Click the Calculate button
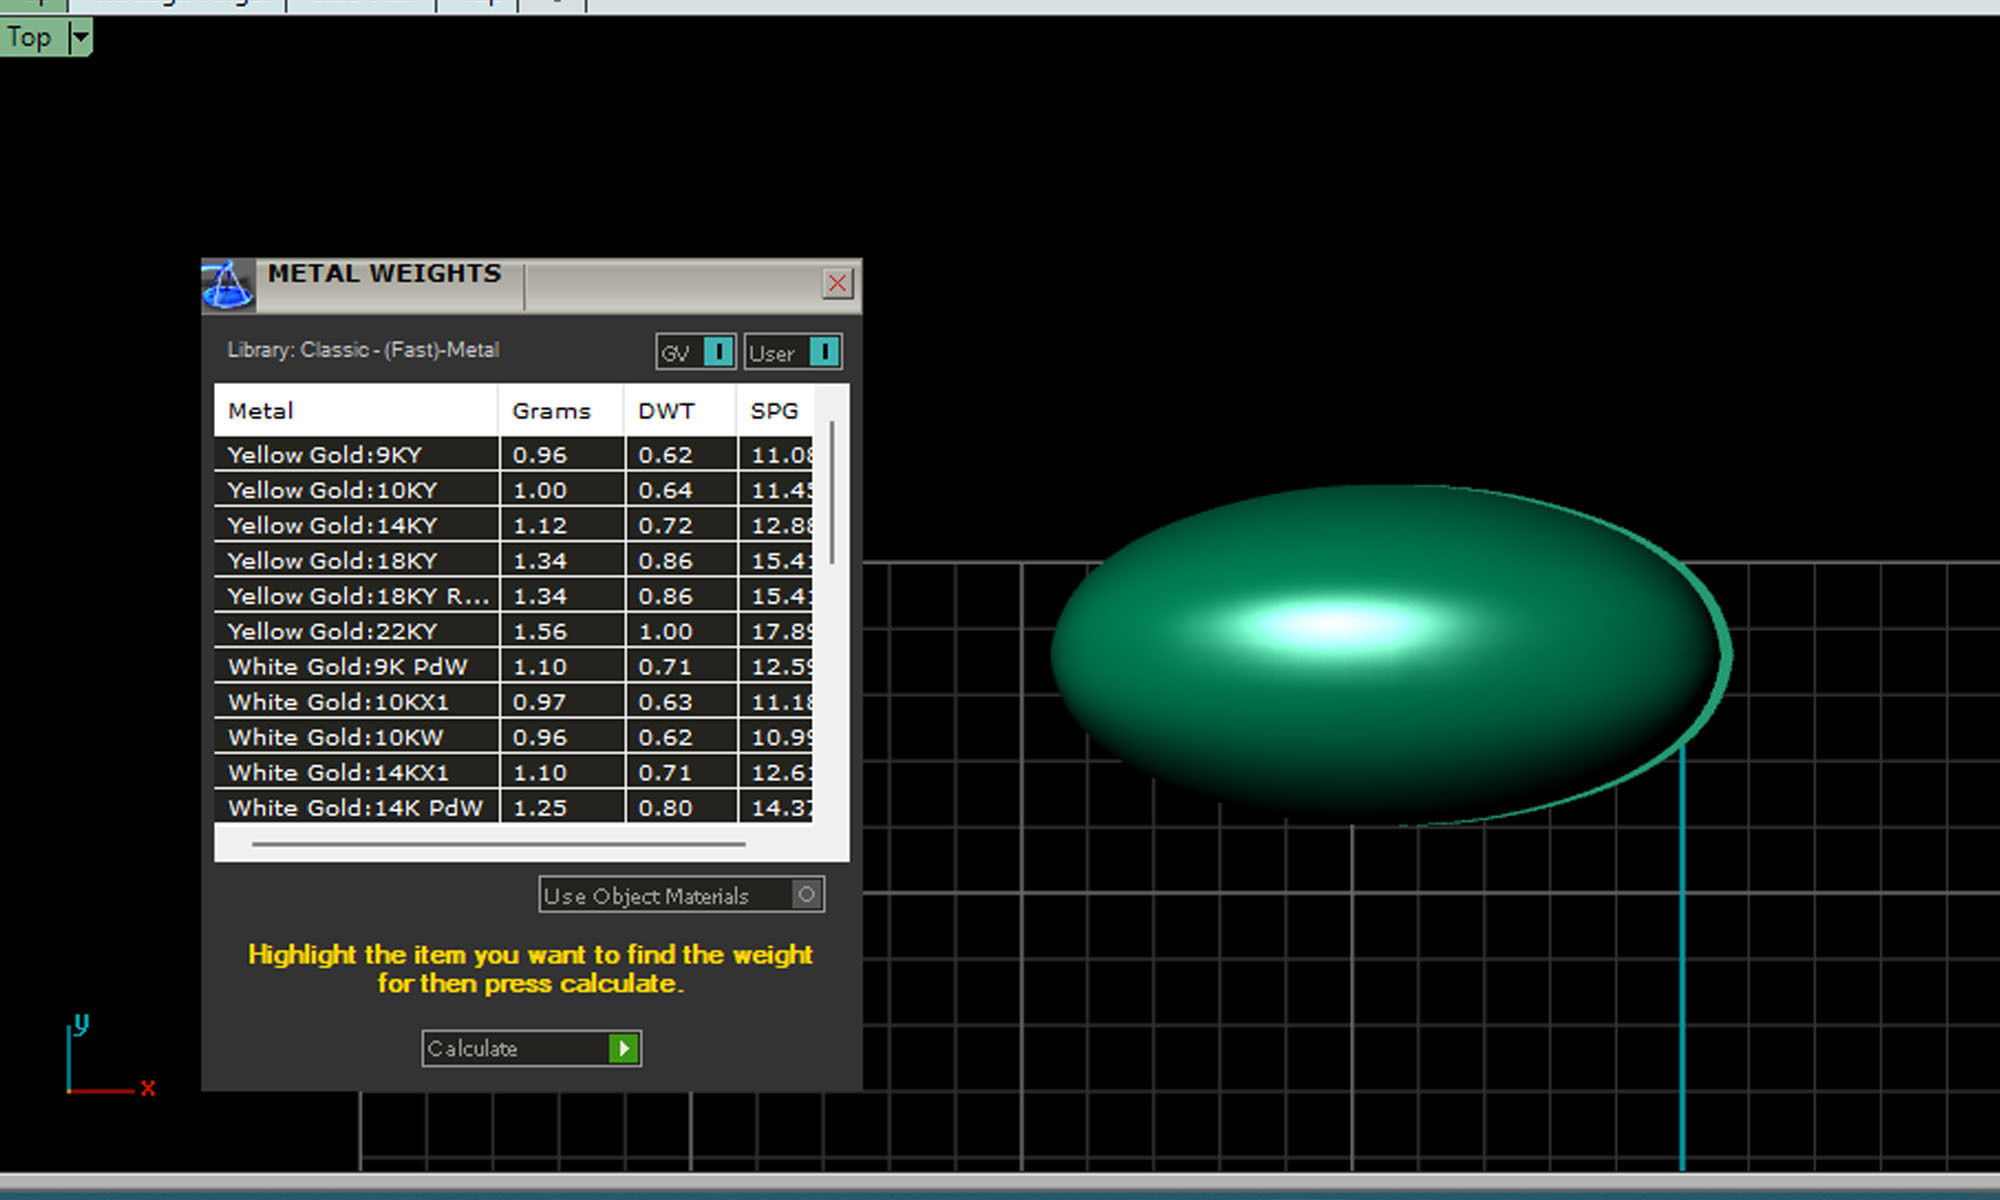The width and height of the screenshot is (2000, 1200). pyautogui.click(x=530, y=1048)
